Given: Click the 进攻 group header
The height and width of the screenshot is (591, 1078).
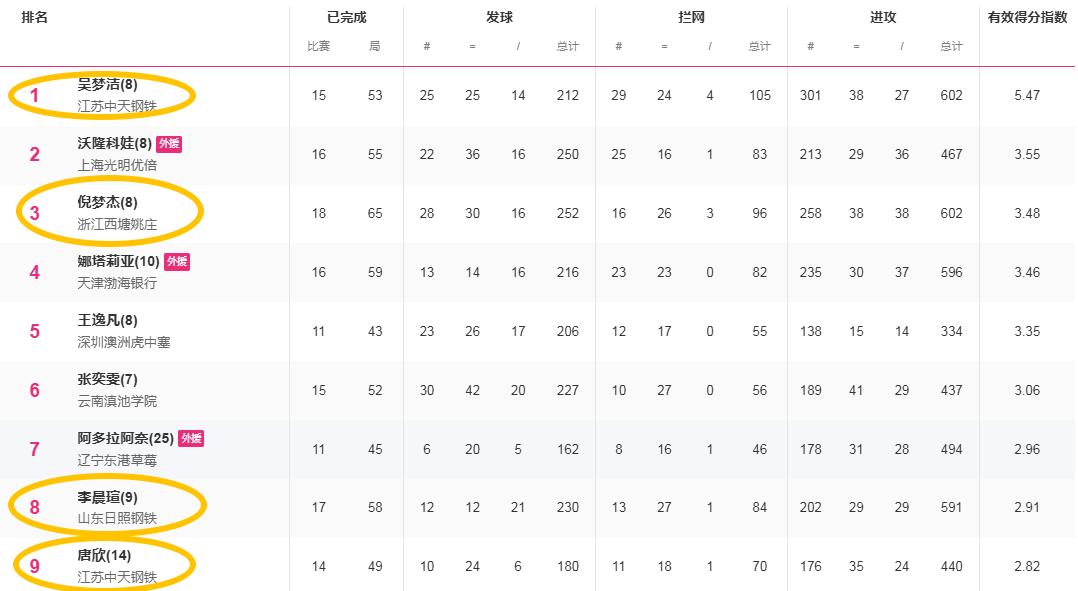Looking at the screenshot, I should [883, 17].
